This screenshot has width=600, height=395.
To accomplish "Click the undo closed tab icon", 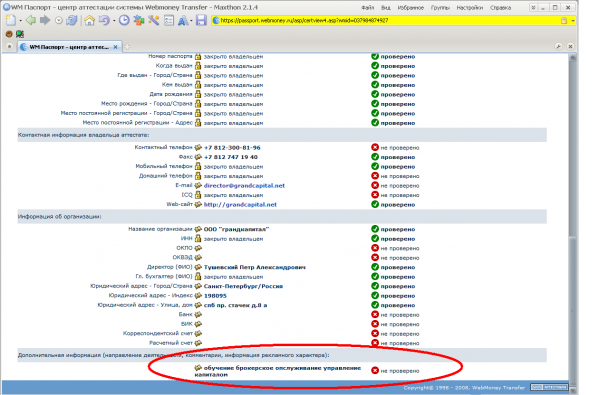I will point(104,20).
